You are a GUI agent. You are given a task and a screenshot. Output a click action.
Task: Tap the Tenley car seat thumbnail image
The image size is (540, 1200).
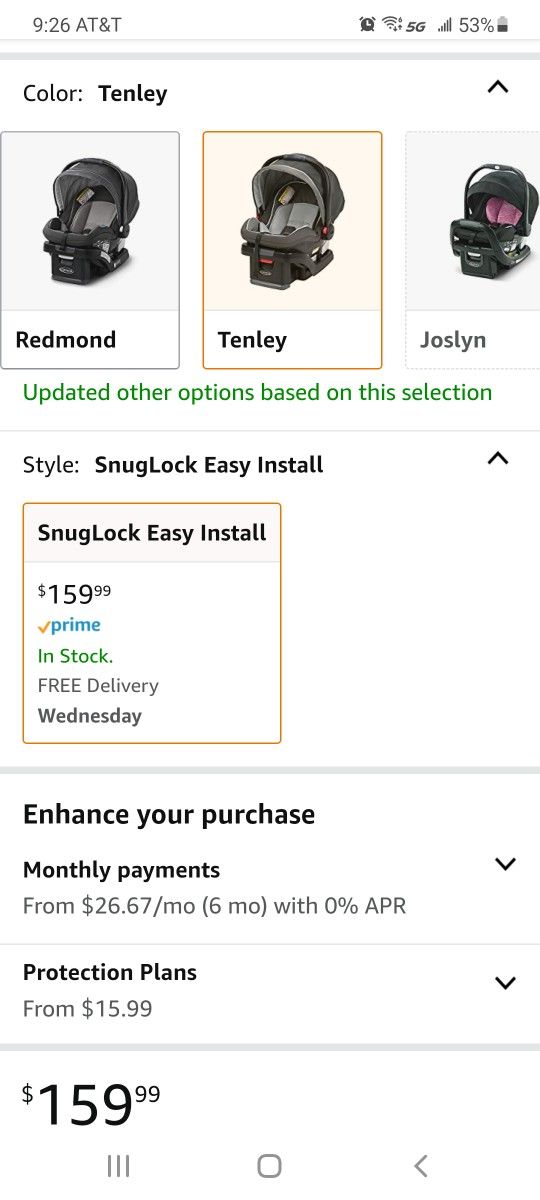[x=292, y=221]
